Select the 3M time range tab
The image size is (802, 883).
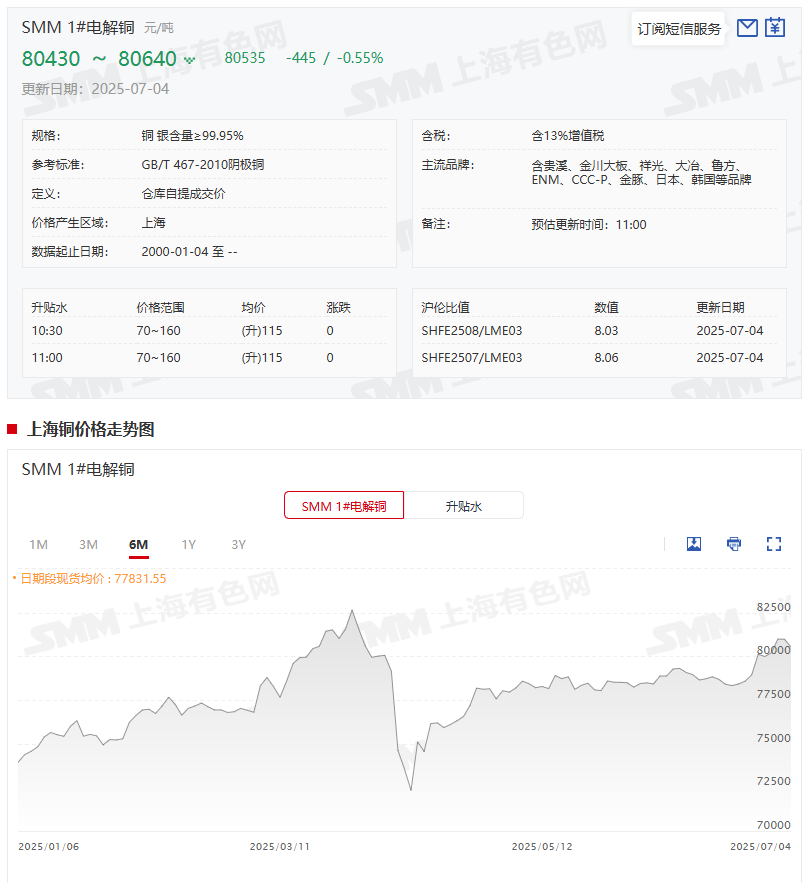pyautogui.click(x=88, y=544)
